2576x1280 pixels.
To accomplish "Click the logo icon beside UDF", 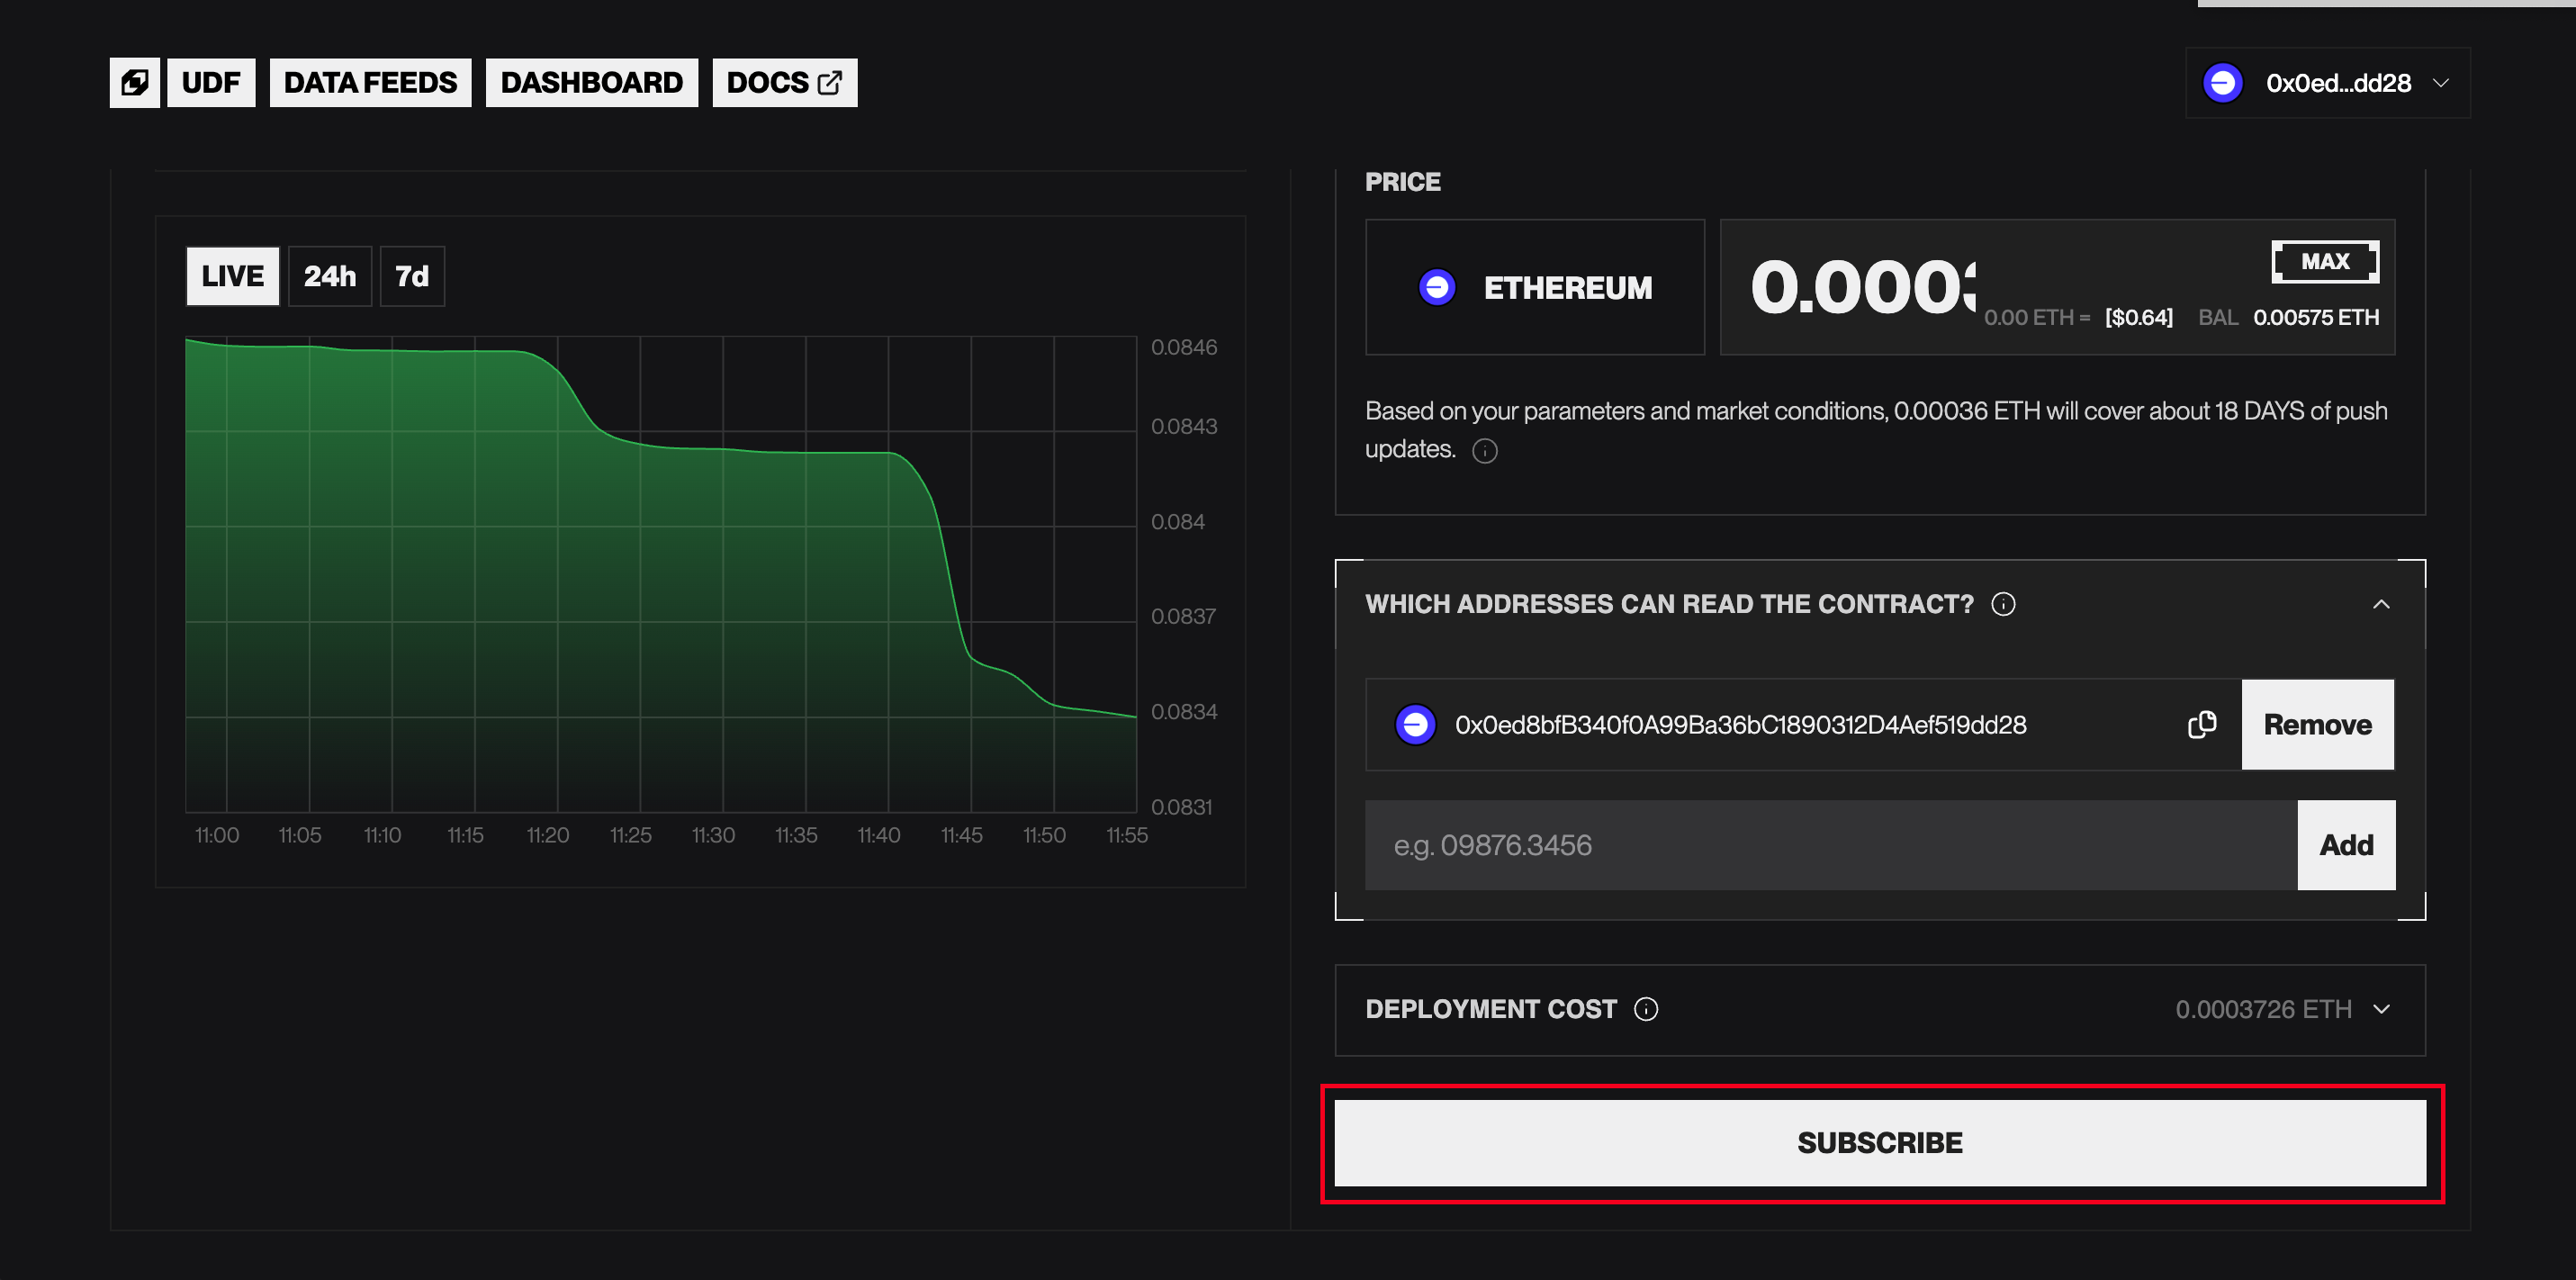I will (x=134, y=82).
